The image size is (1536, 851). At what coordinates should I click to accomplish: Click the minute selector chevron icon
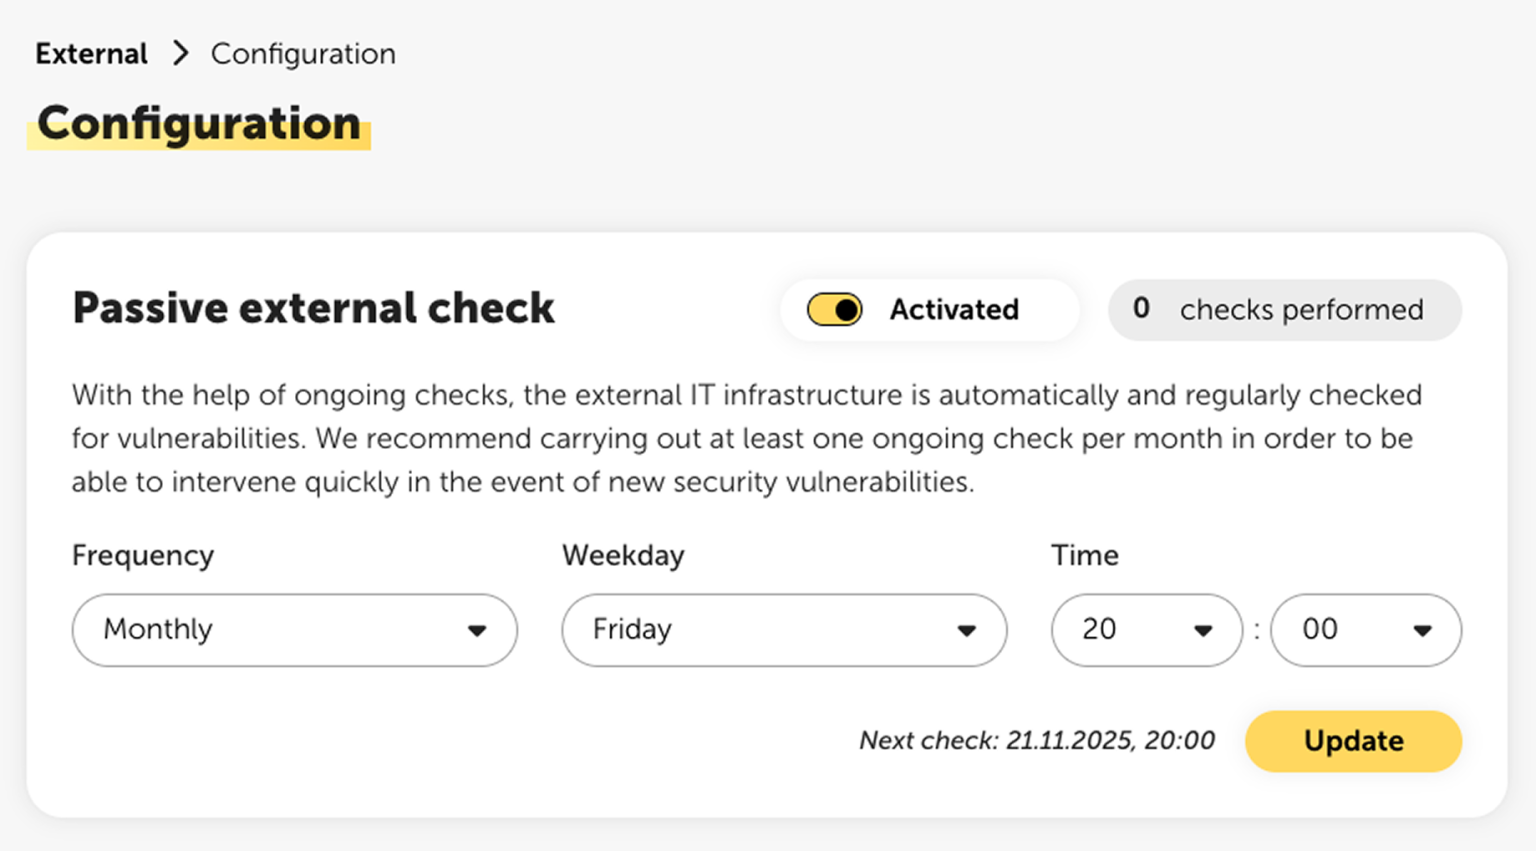(1425, 630)
